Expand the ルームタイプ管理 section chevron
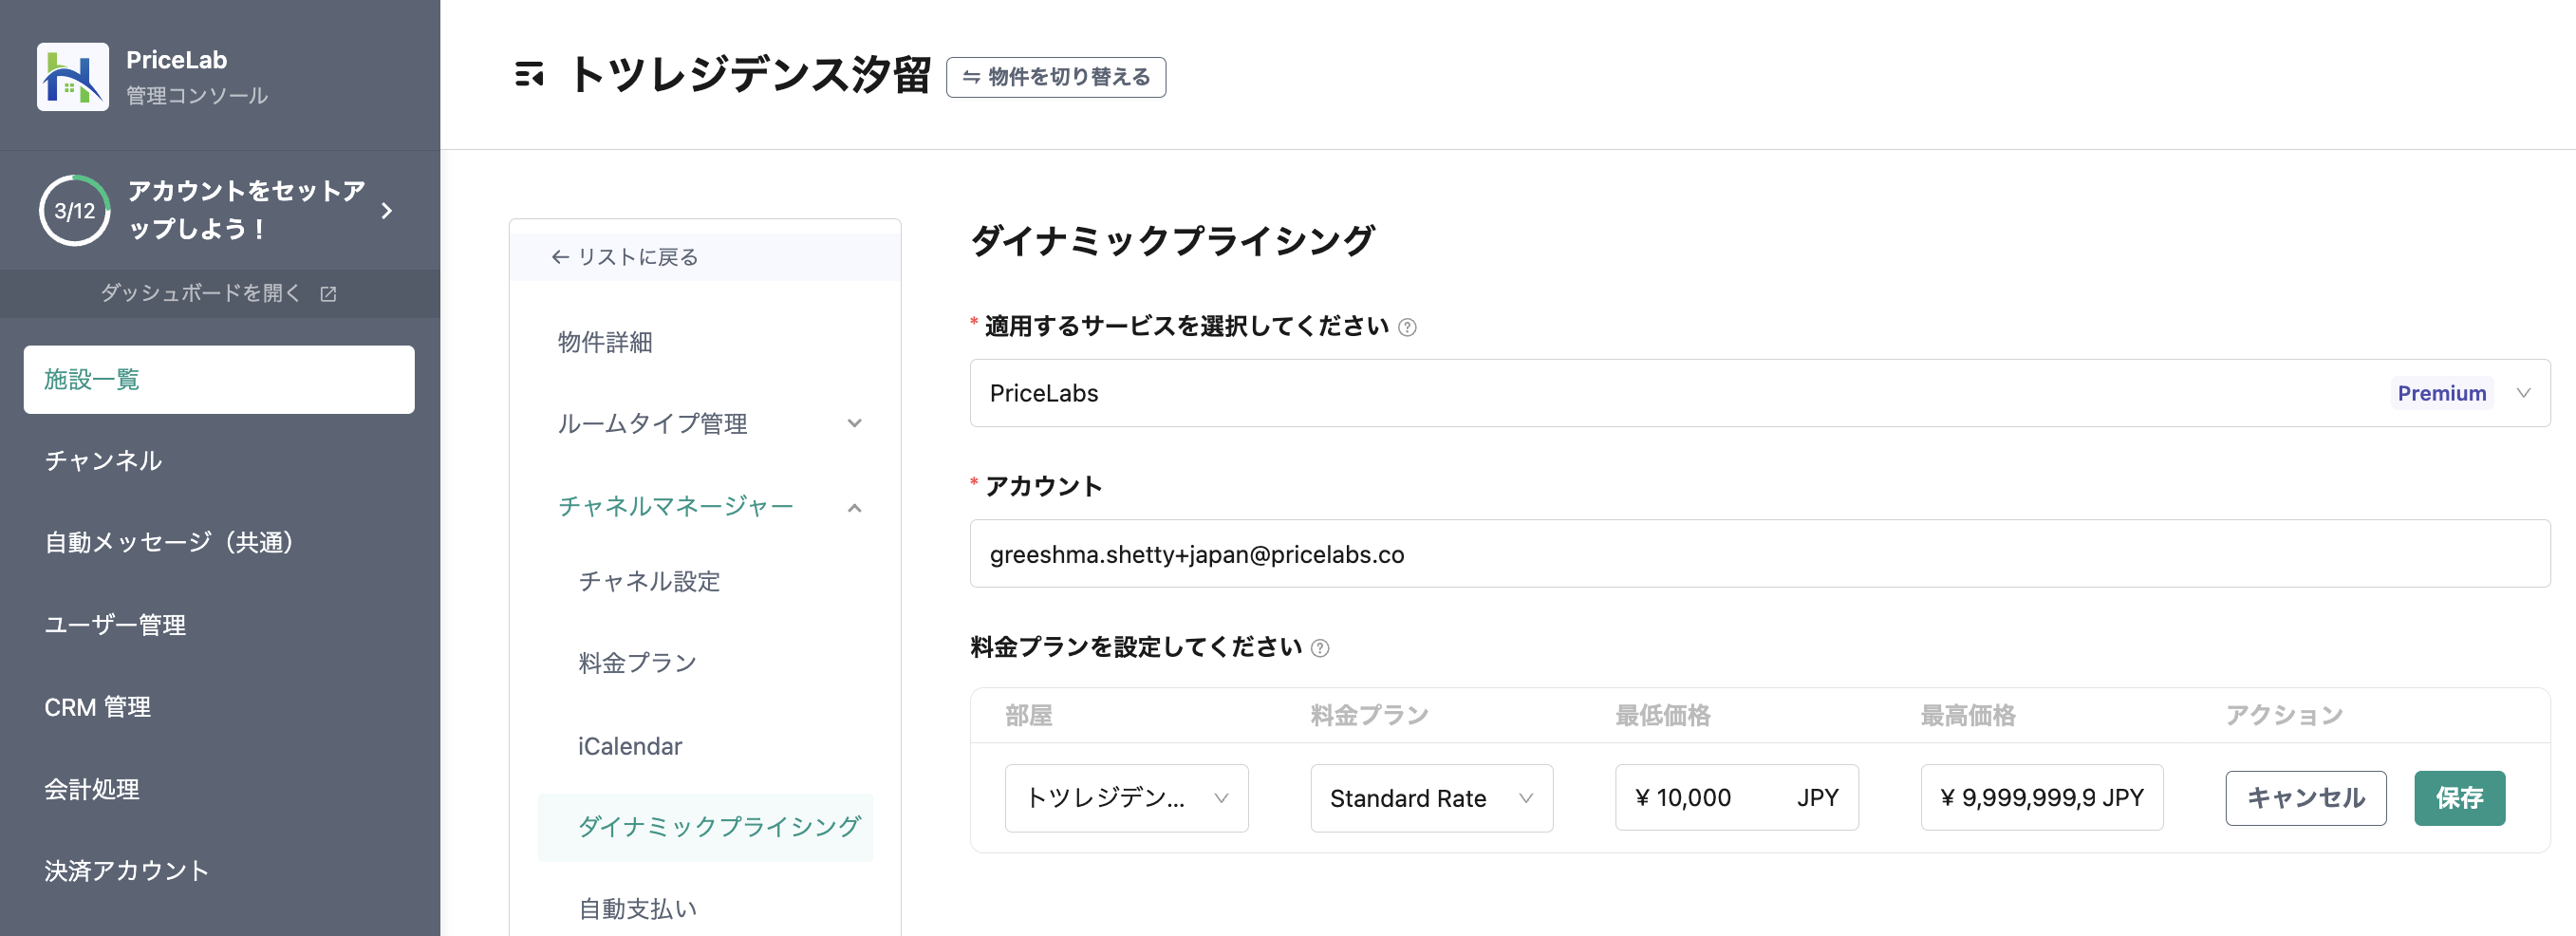 point(854,424)
